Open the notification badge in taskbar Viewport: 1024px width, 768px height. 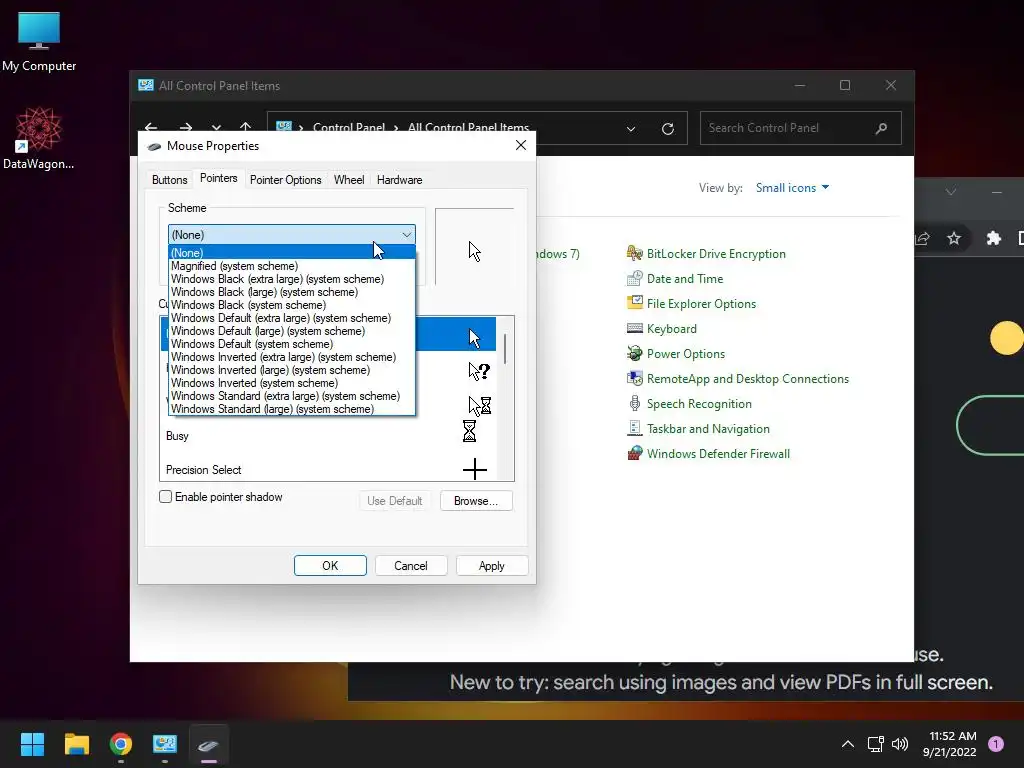coord(996,743)
